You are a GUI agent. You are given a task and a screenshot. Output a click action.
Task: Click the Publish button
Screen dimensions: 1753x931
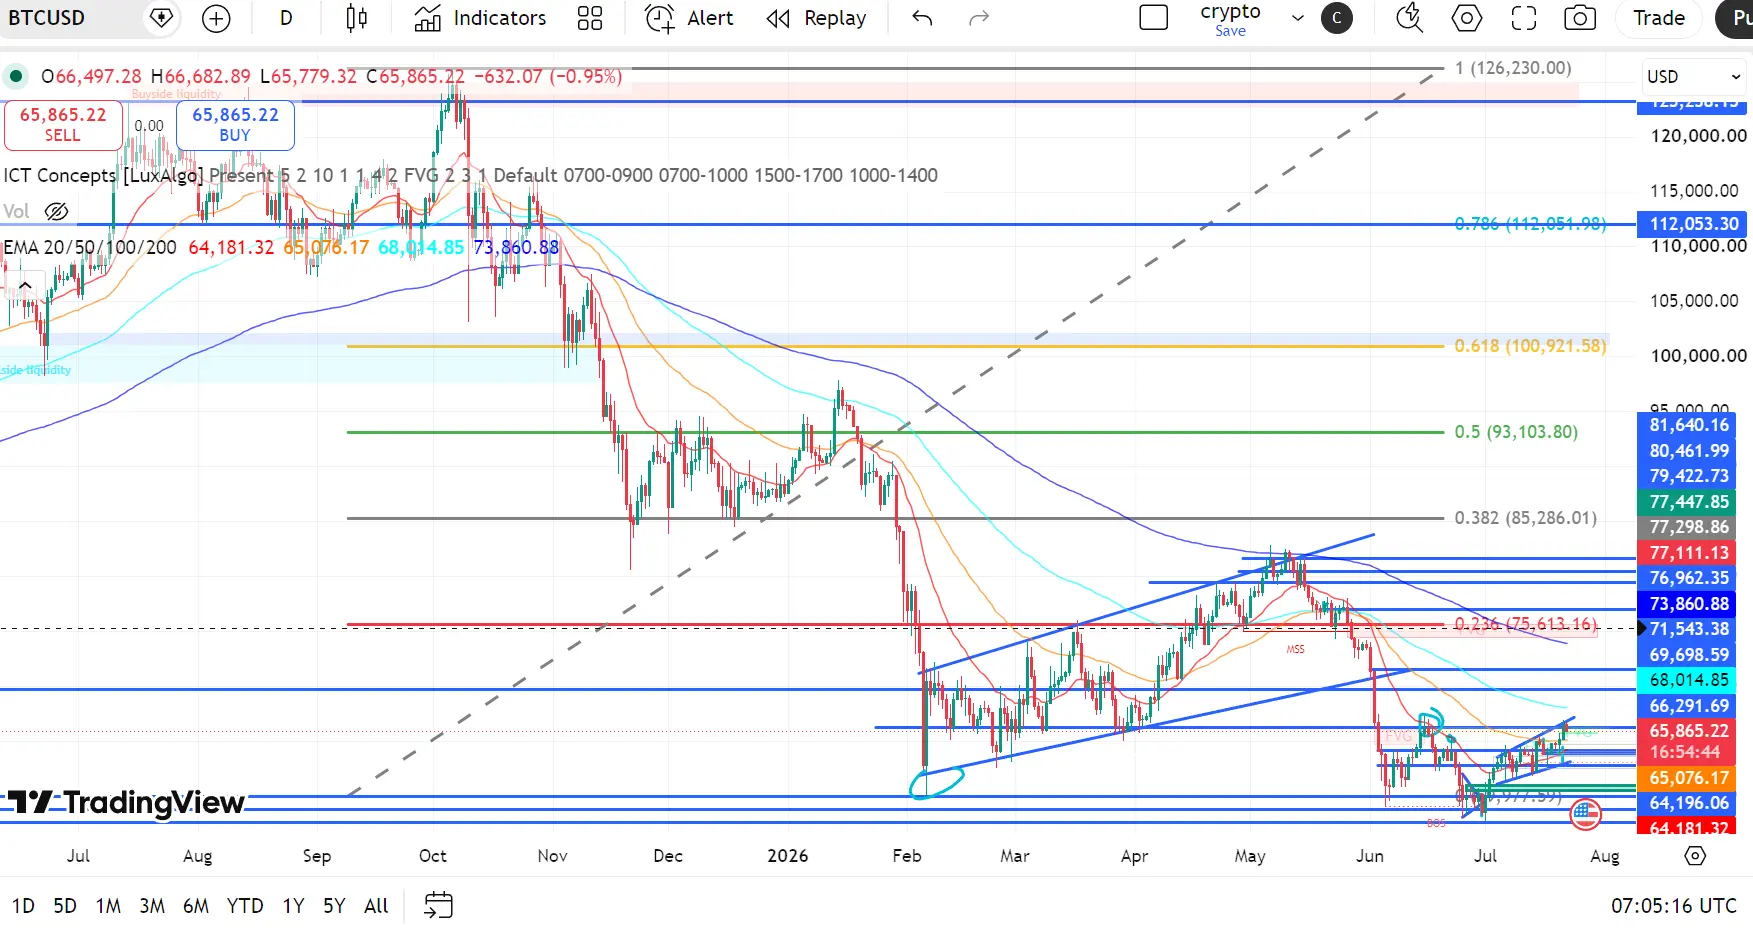click(x=1736, y=18)
